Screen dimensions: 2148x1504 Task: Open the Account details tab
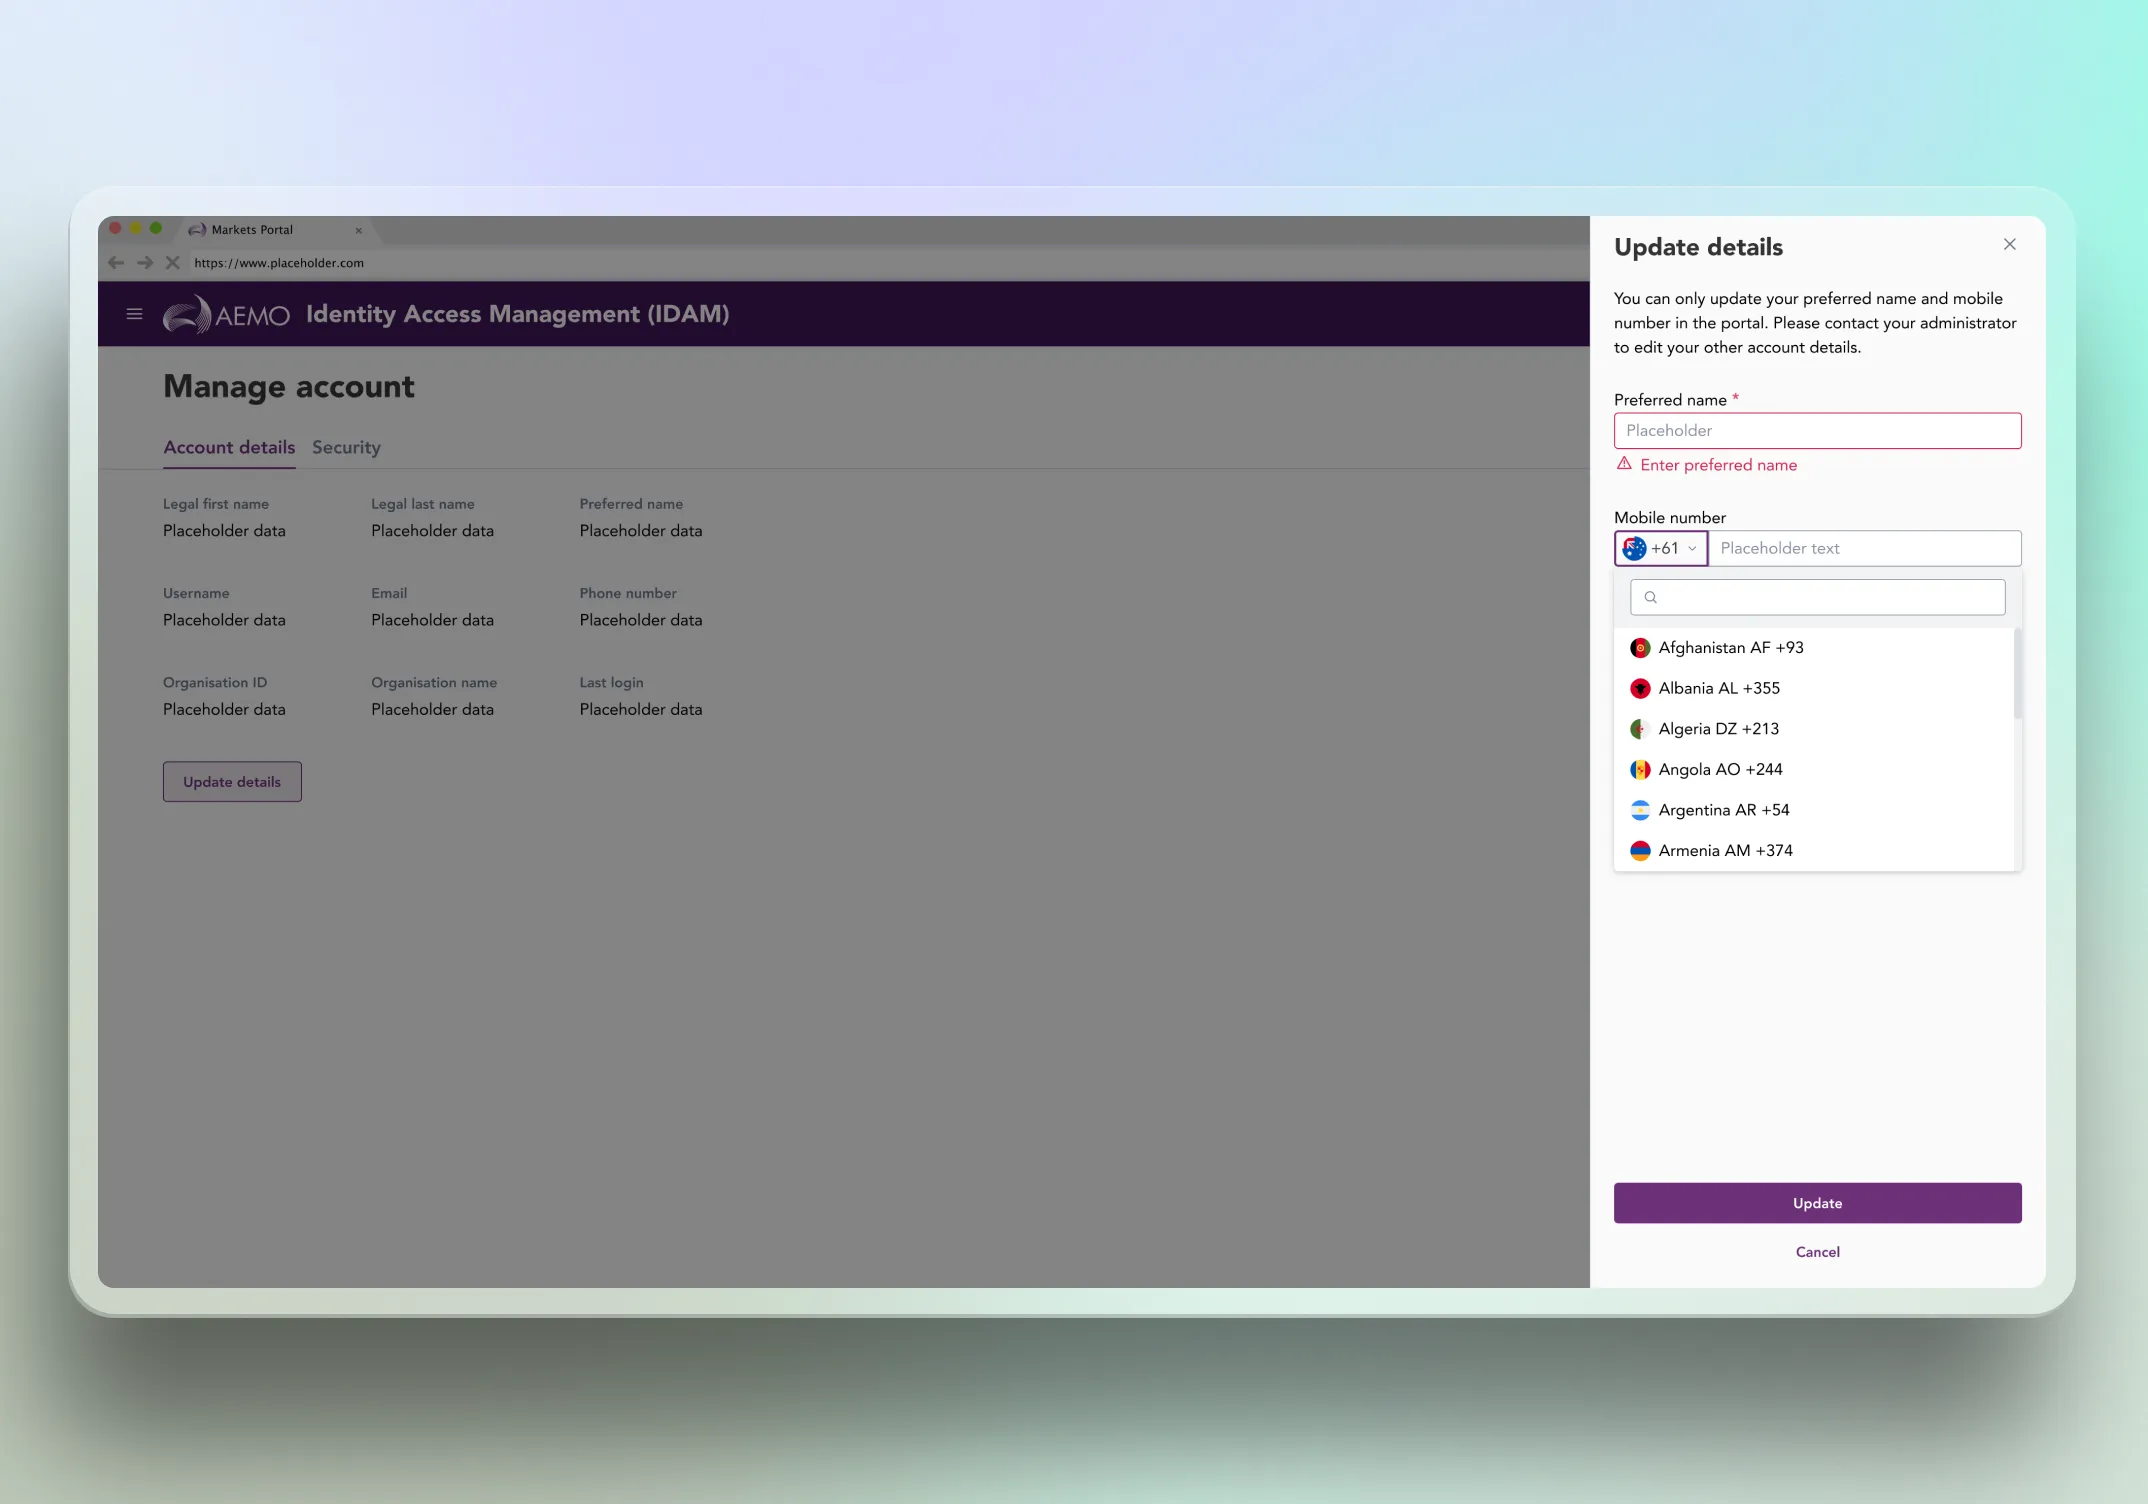(x=229, y=448)
